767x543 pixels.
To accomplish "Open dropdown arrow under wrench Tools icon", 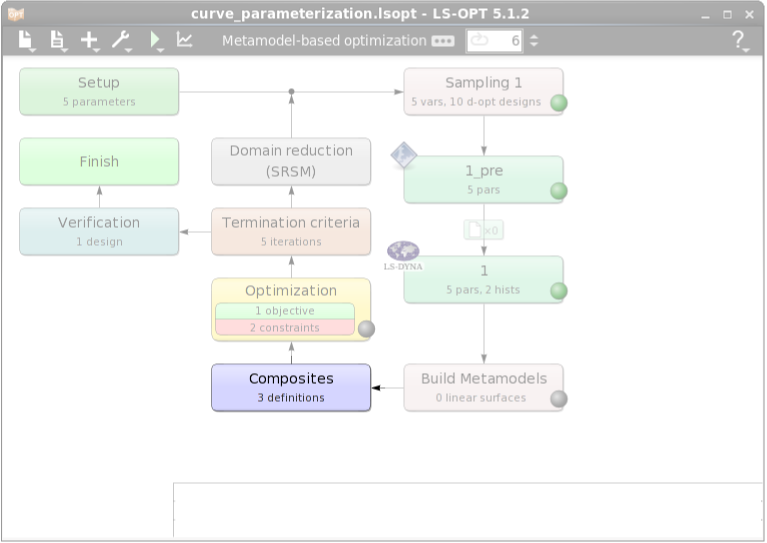I will (x=128, y=50).
